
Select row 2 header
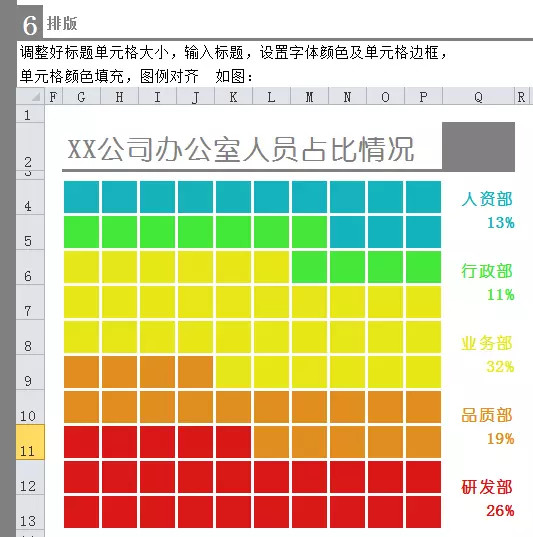point(30,147)
